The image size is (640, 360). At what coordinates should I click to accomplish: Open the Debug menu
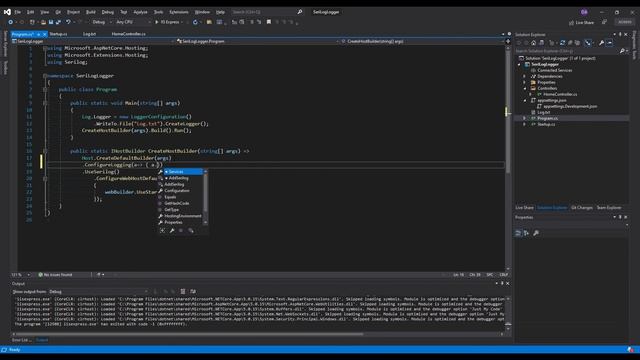click(x=108, y=12)
